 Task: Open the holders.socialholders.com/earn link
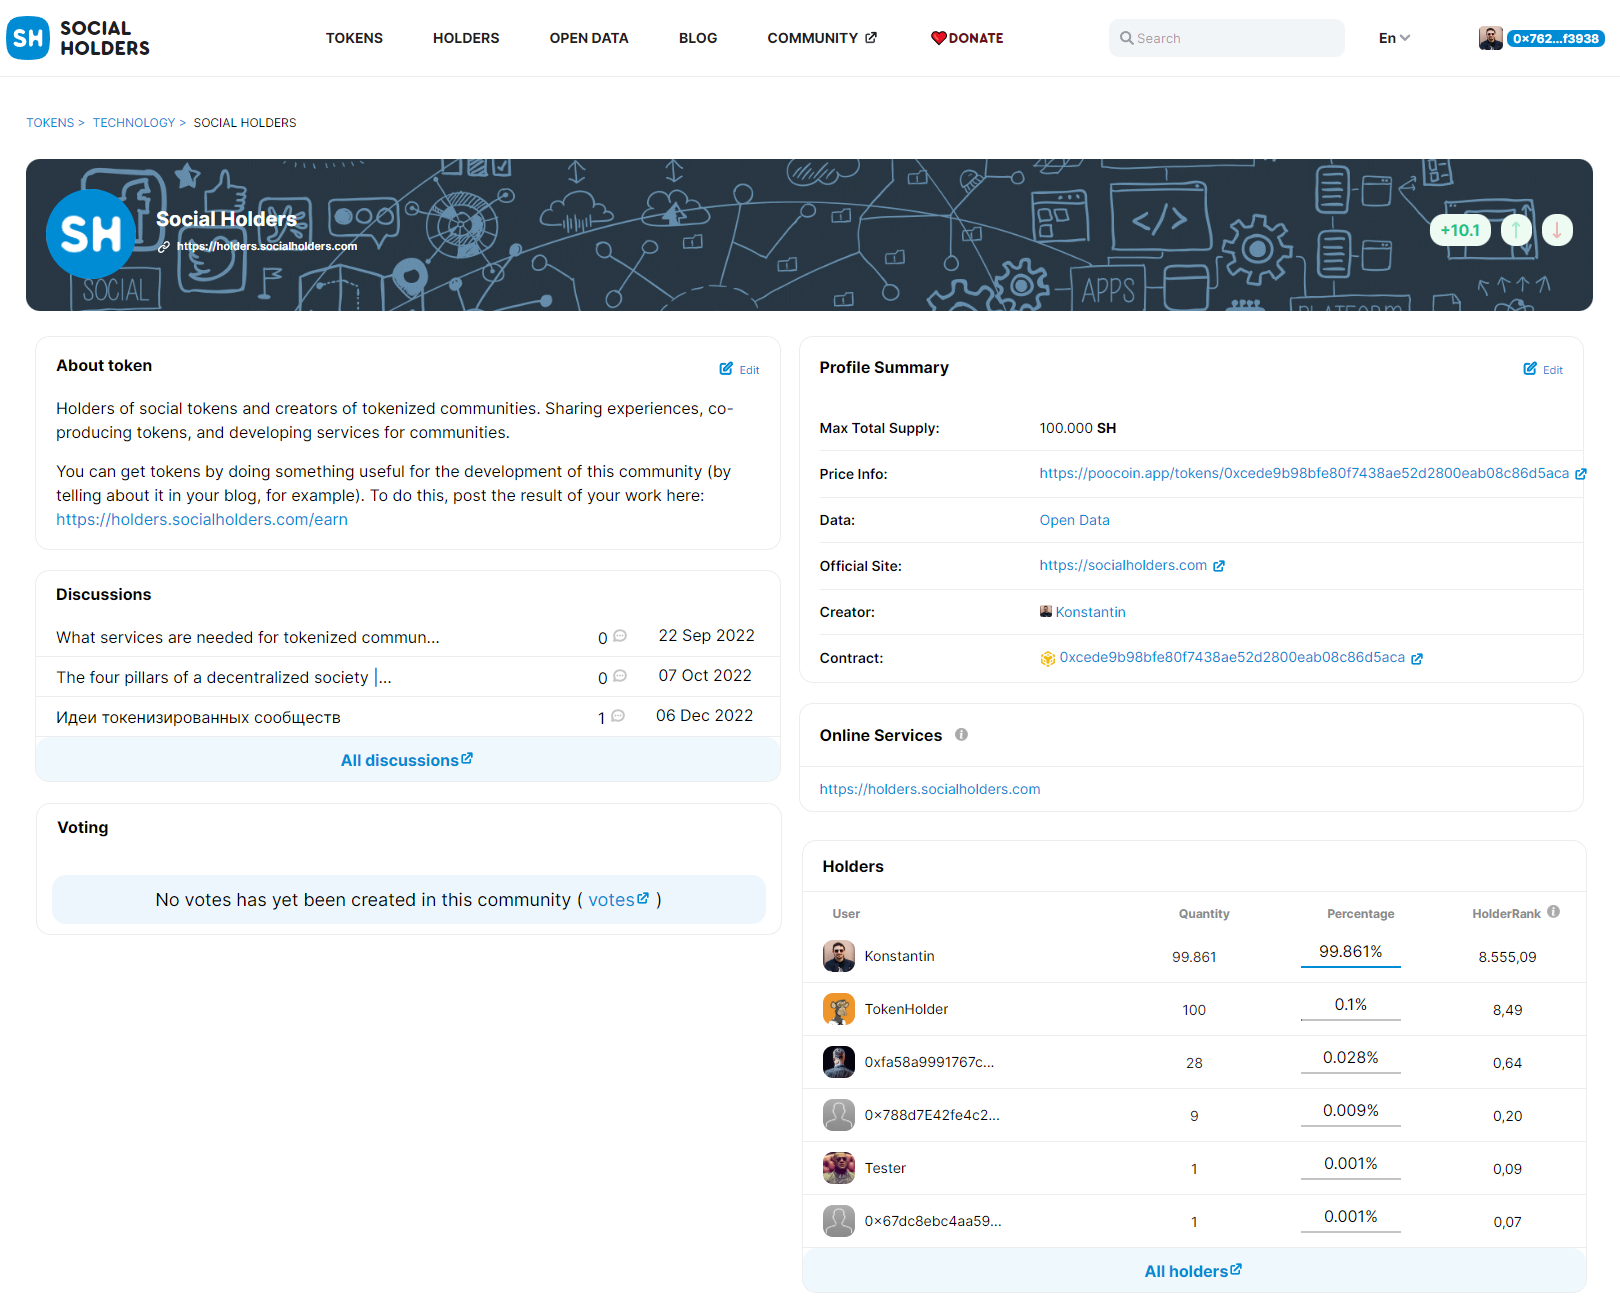202,520
